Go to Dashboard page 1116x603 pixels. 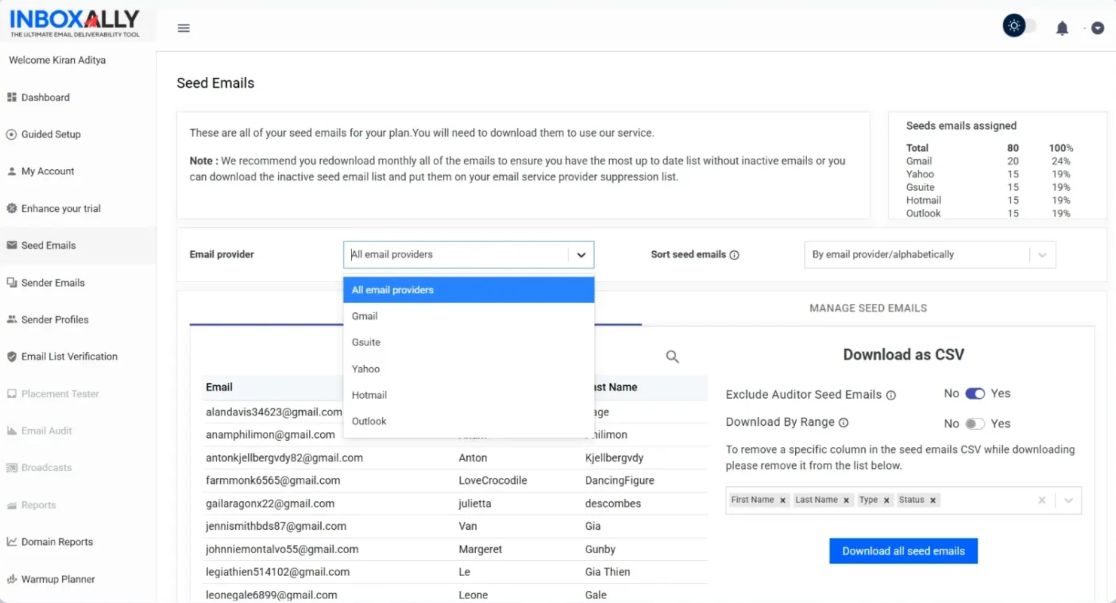46,98
